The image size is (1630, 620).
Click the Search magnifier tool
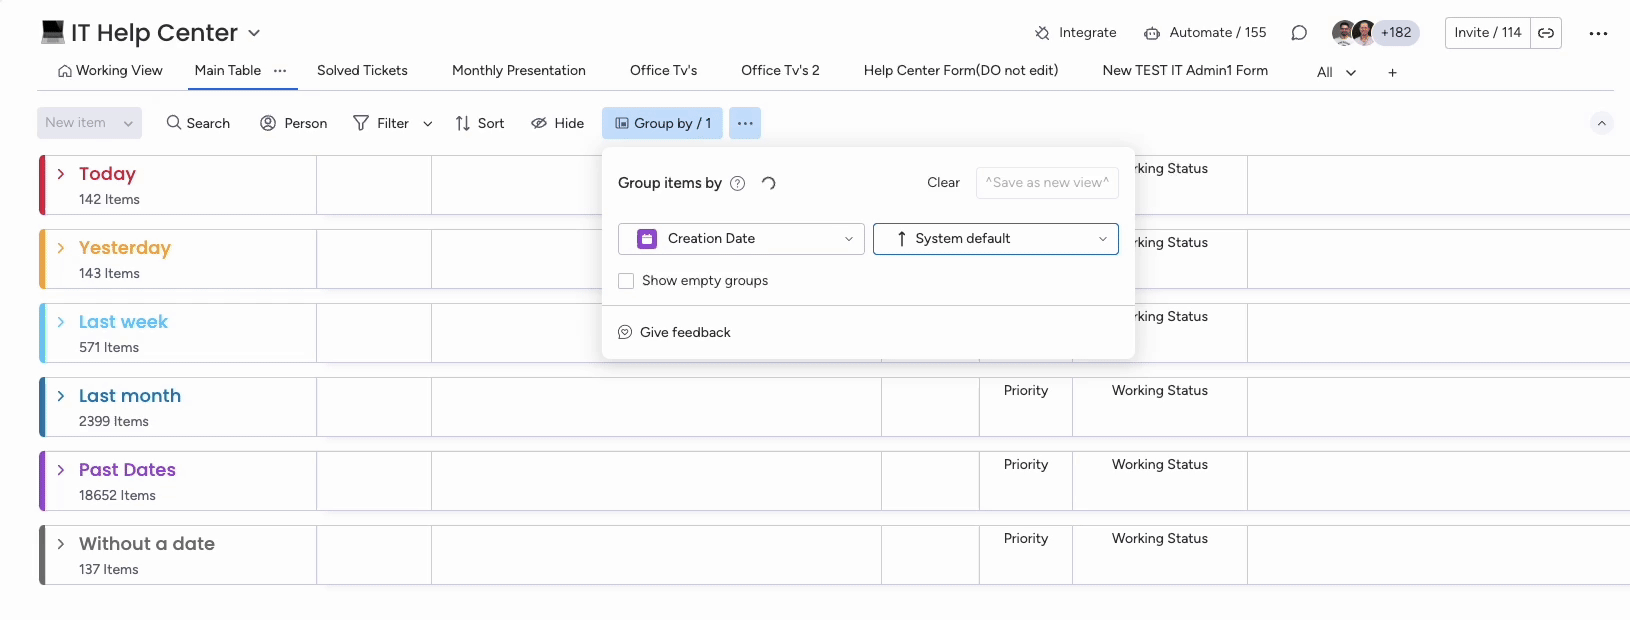point(198,123)
